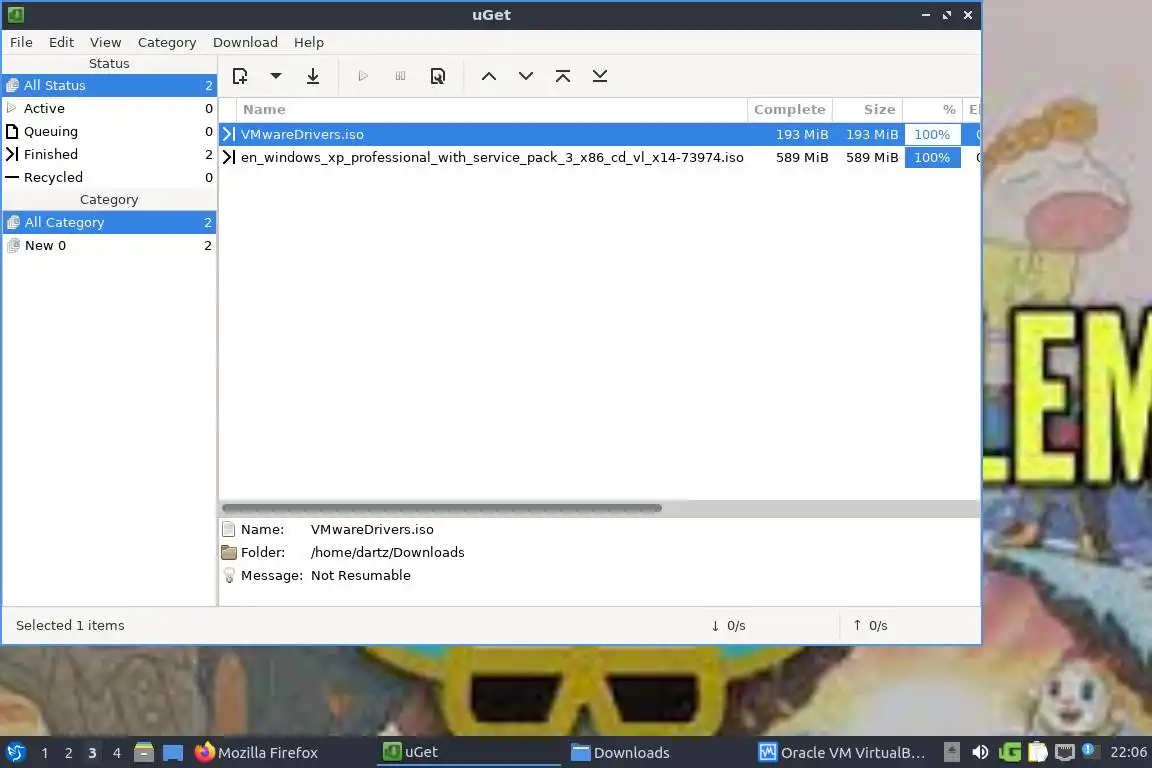Select the Queuing status filter

pyautogui.click(x=109, y=131)
